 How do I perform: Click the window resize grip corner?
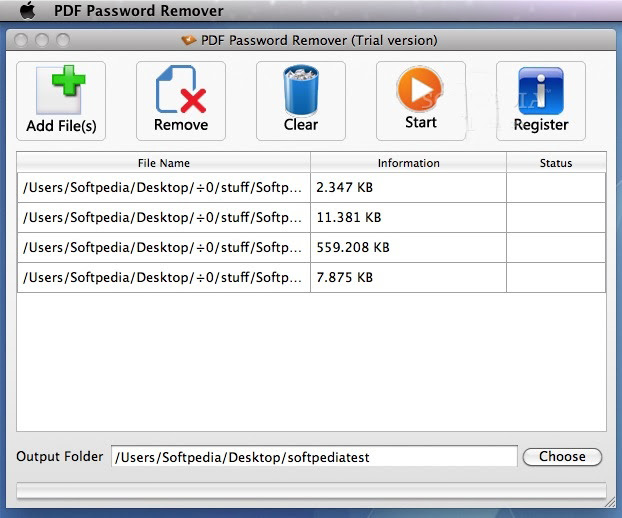coord(610,502)
